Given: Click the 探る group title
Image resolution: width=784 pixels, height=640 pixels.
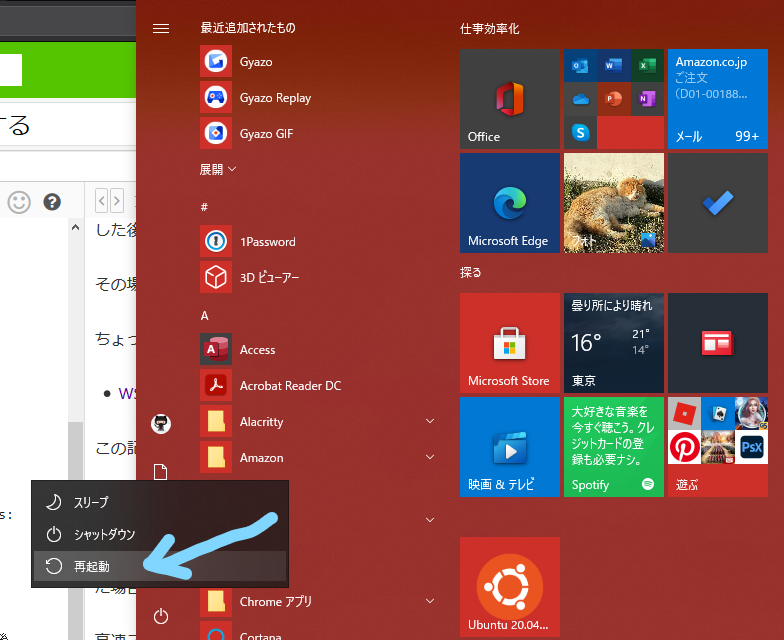Looking at the screenshot, I should (x=470, y=272).
